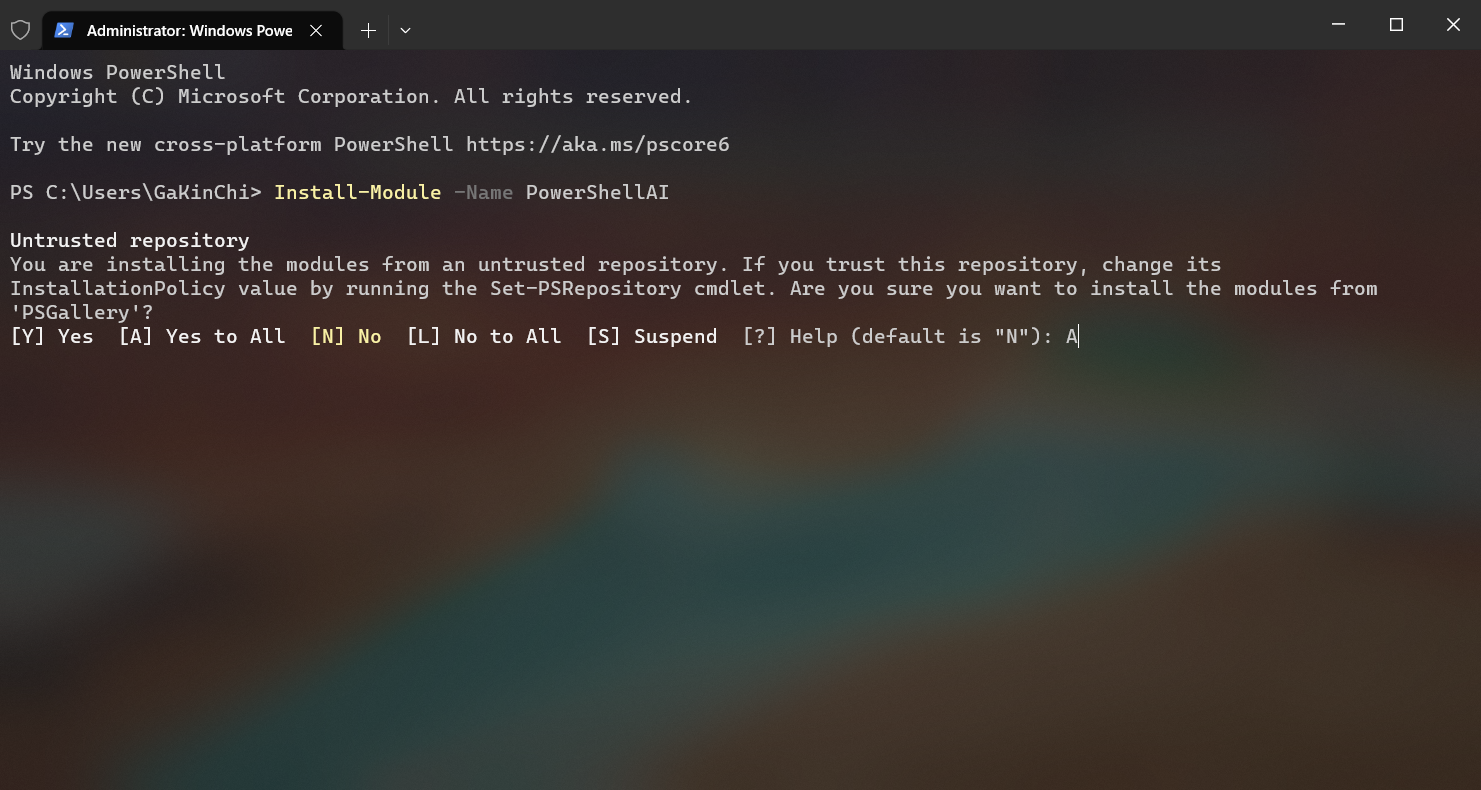Click the PowerShellAI module name
This screenshot has height=790, width=1481.
597,192
